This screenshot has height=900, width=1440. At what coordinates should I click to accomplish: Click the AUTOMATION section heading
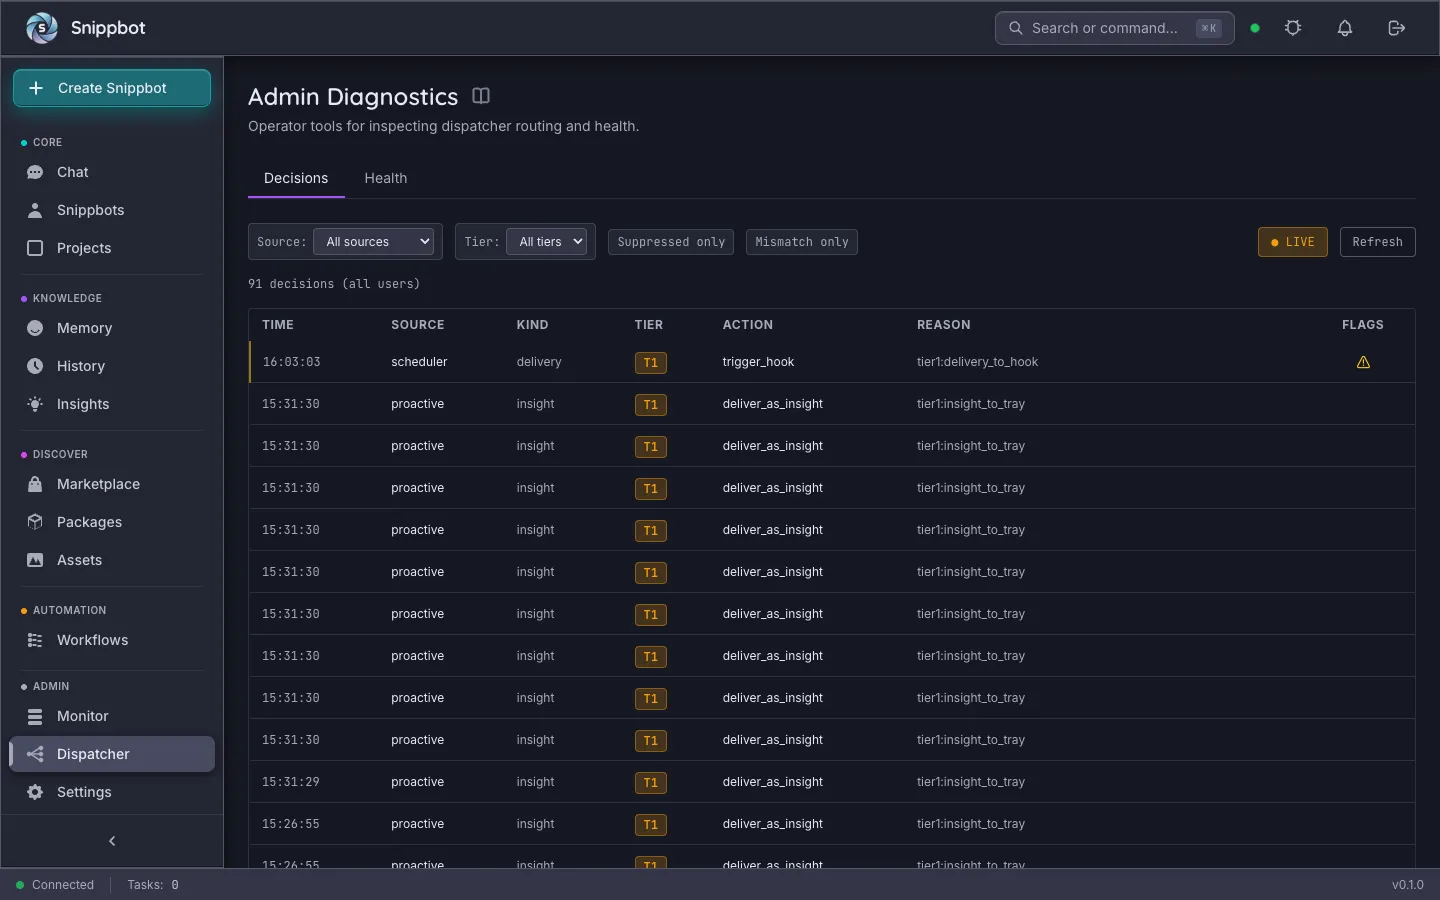(x=69, y=610)
